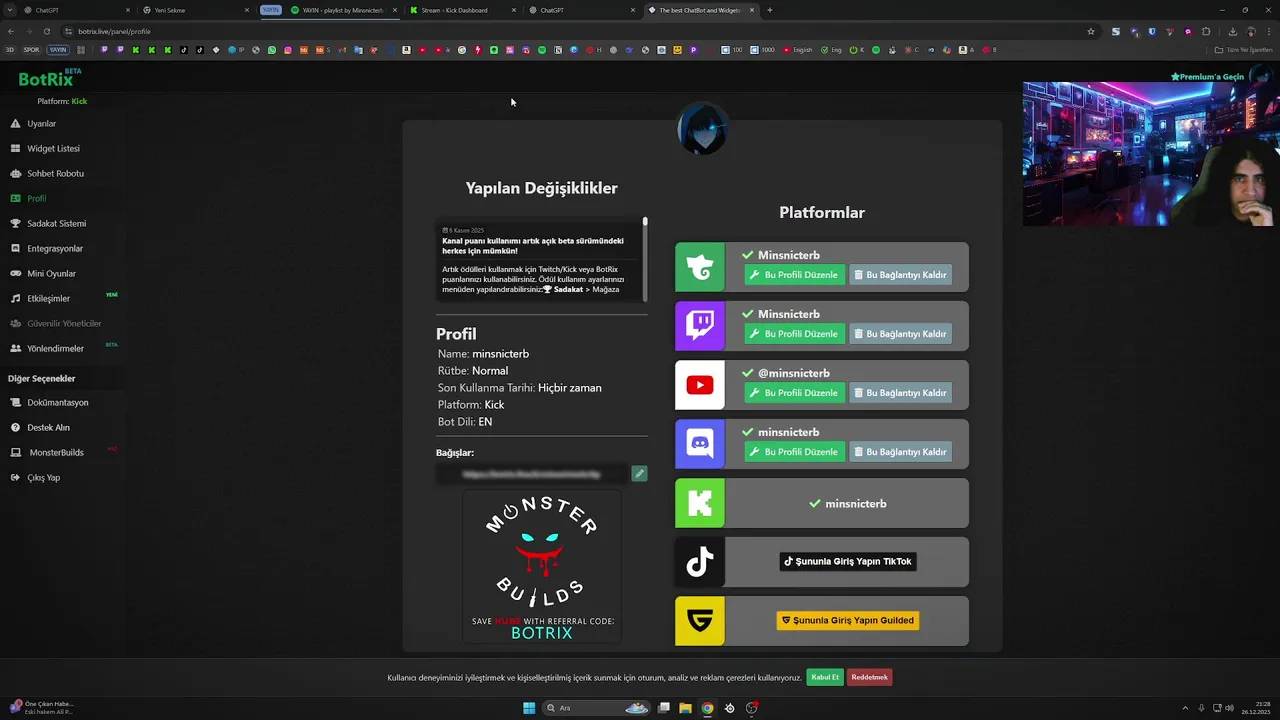Click the browser back arrow
1280x720 pixels.
[11, 31]
